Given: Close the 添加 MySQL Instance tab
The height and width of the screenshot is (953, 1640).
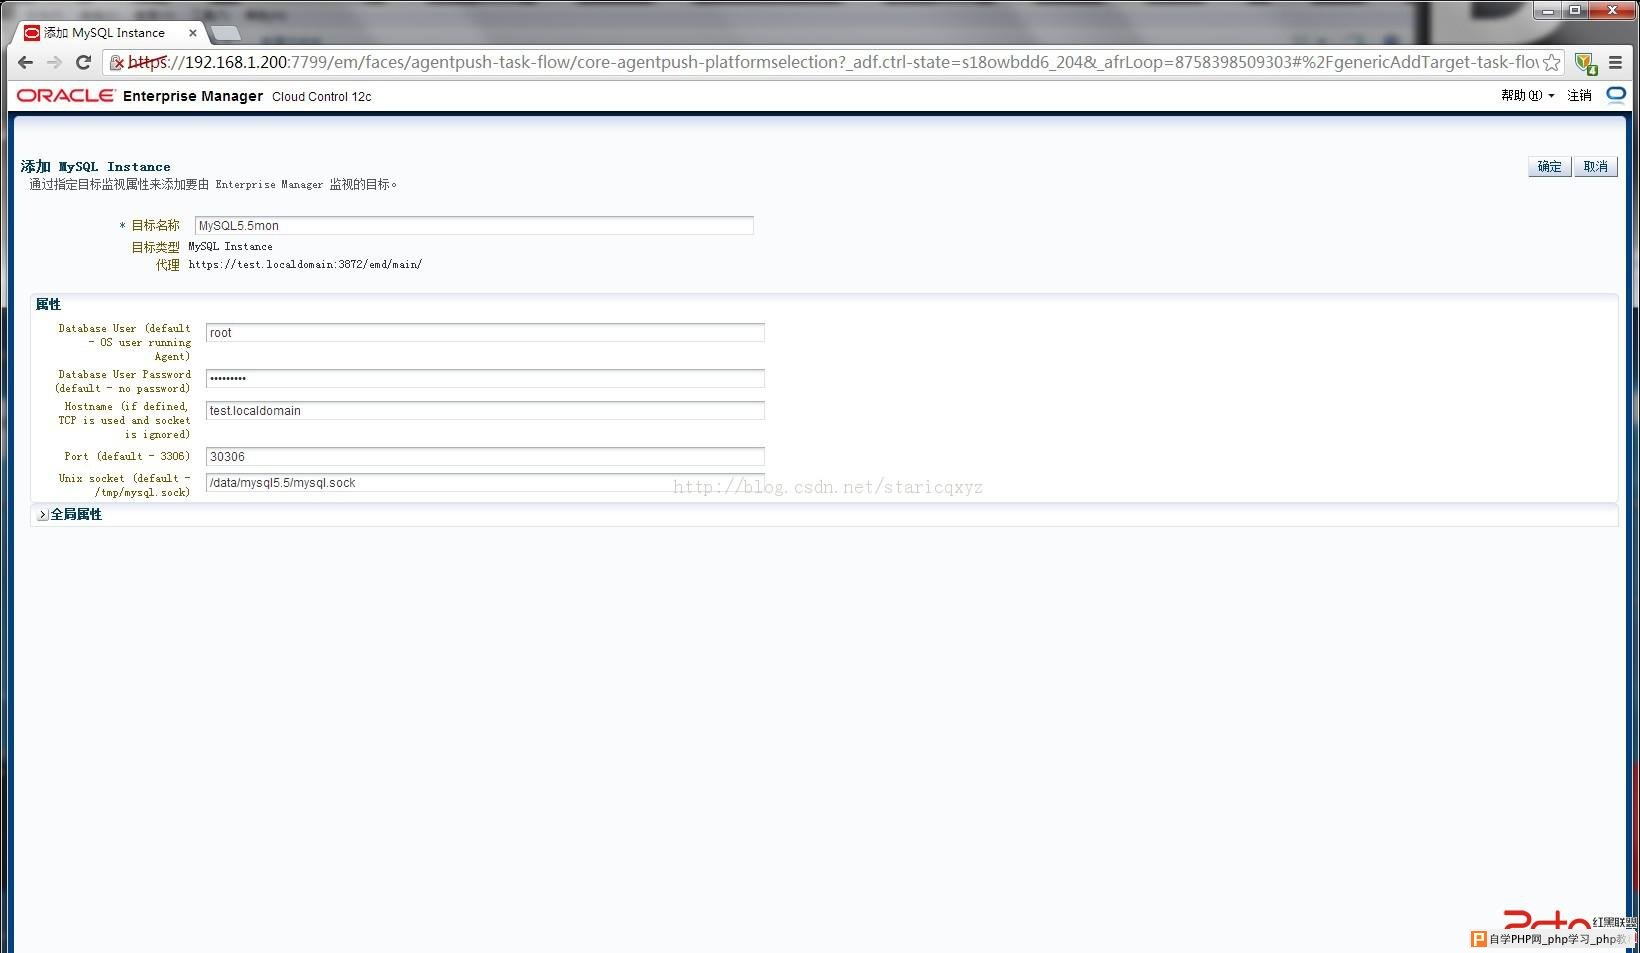Looking at the screenshot, I should point(193,33).
